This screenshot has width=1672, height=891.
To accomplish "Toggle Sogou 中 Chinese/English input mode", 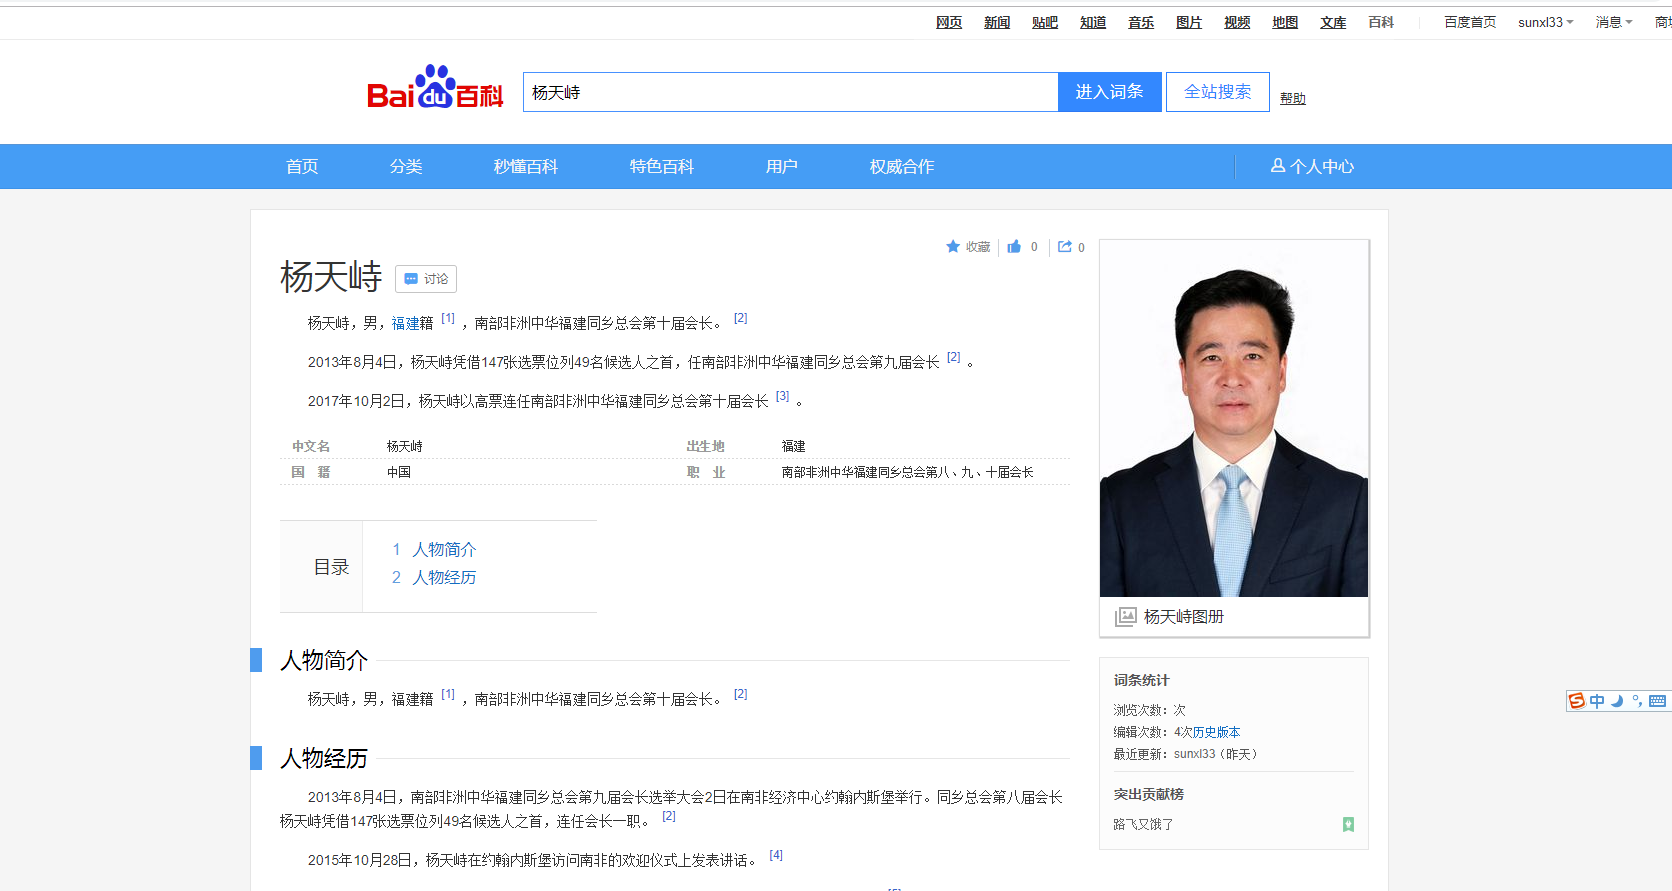I will (1597, 701).
